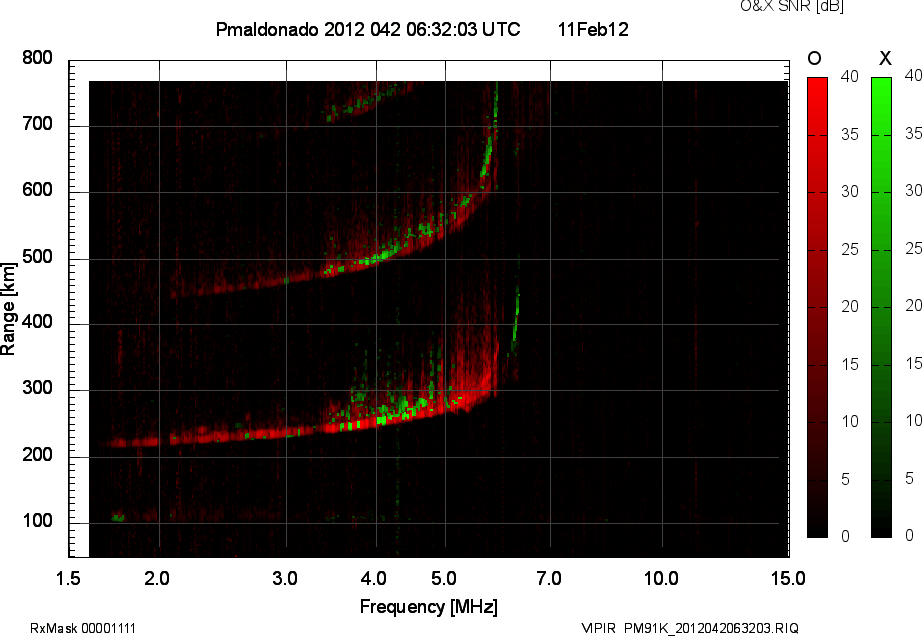Select the Pmaldonado timestamp title text
The height and width of the screenshot is (636, 922).
pos(367,30)
